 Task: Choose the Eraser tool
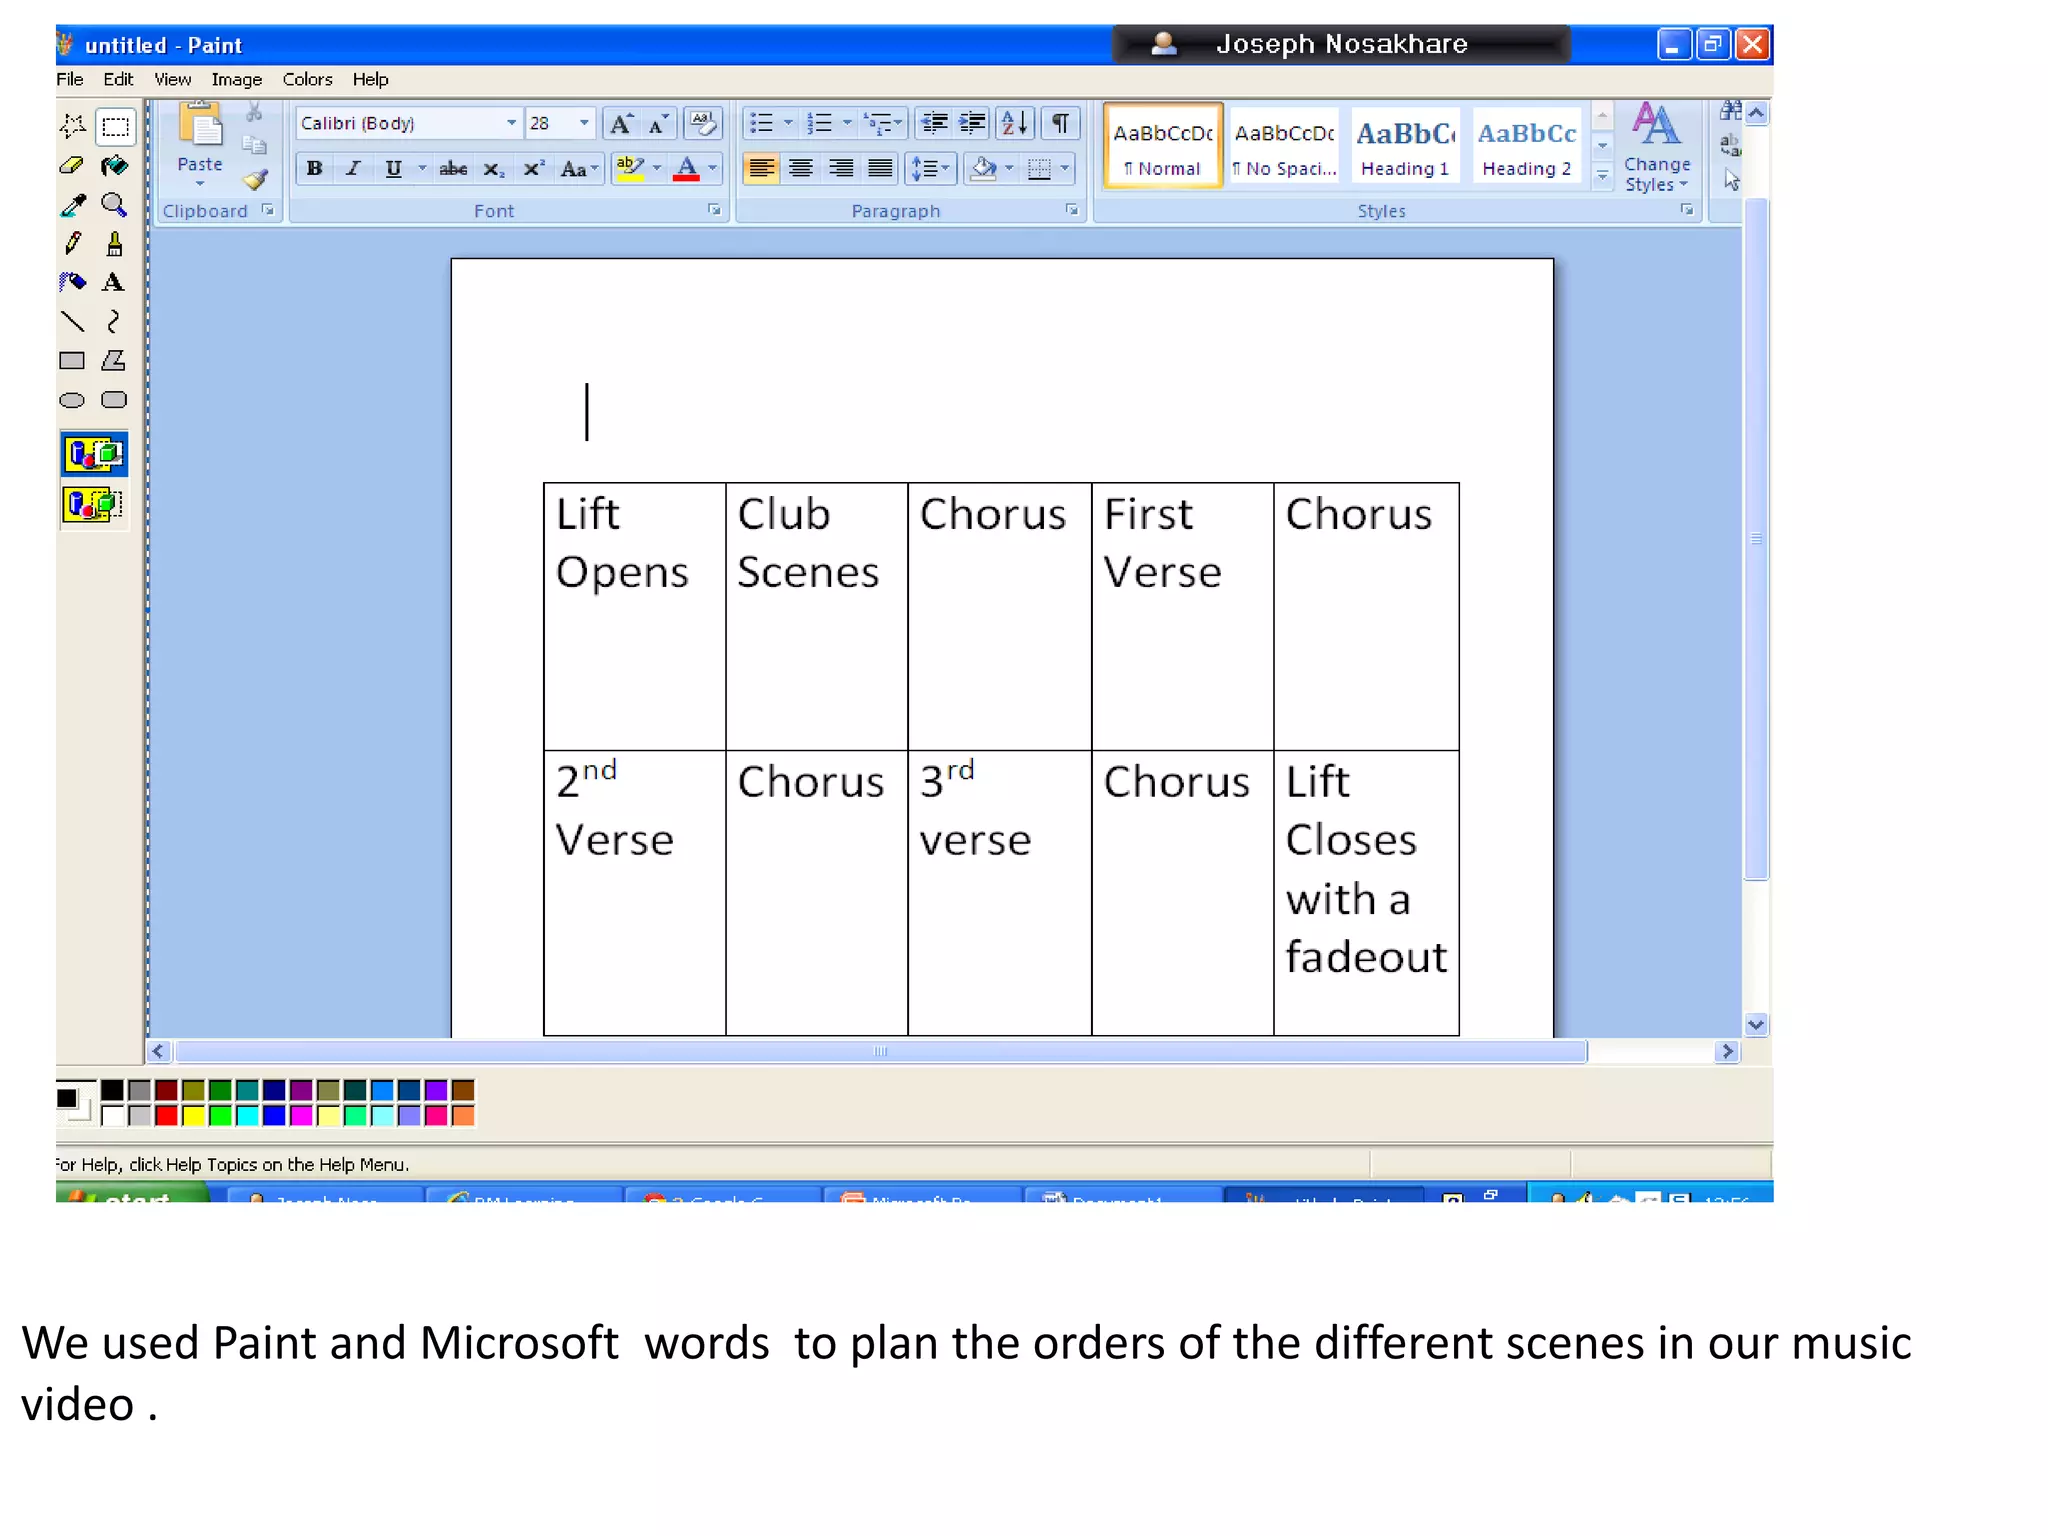[x=72, y=166]
